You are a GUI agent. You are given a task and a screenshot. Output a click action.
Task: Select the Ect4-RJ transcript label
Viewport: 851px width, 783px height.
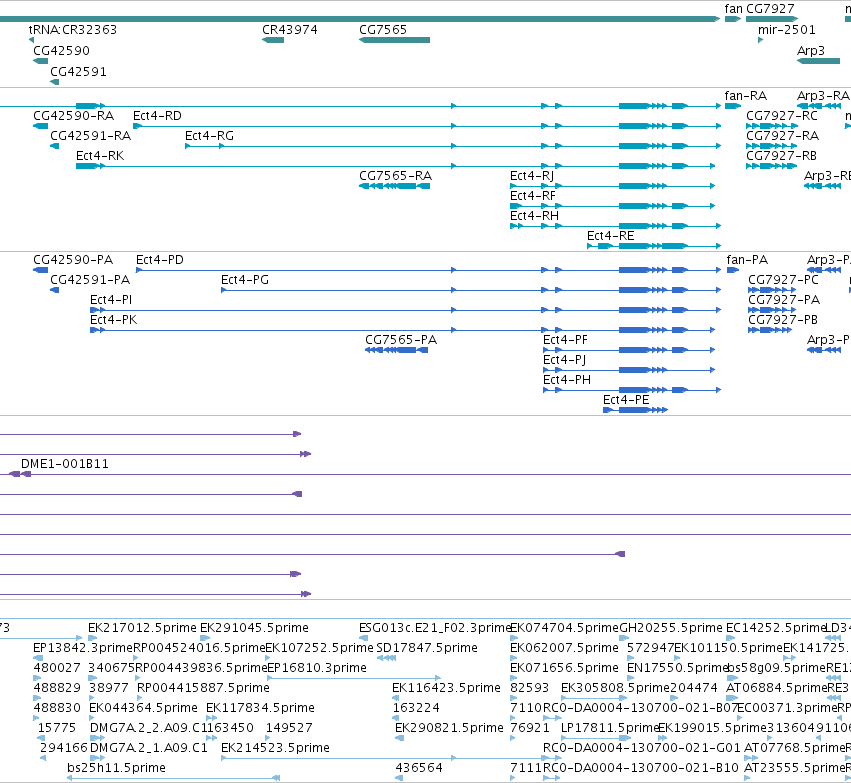coord(532,176)
